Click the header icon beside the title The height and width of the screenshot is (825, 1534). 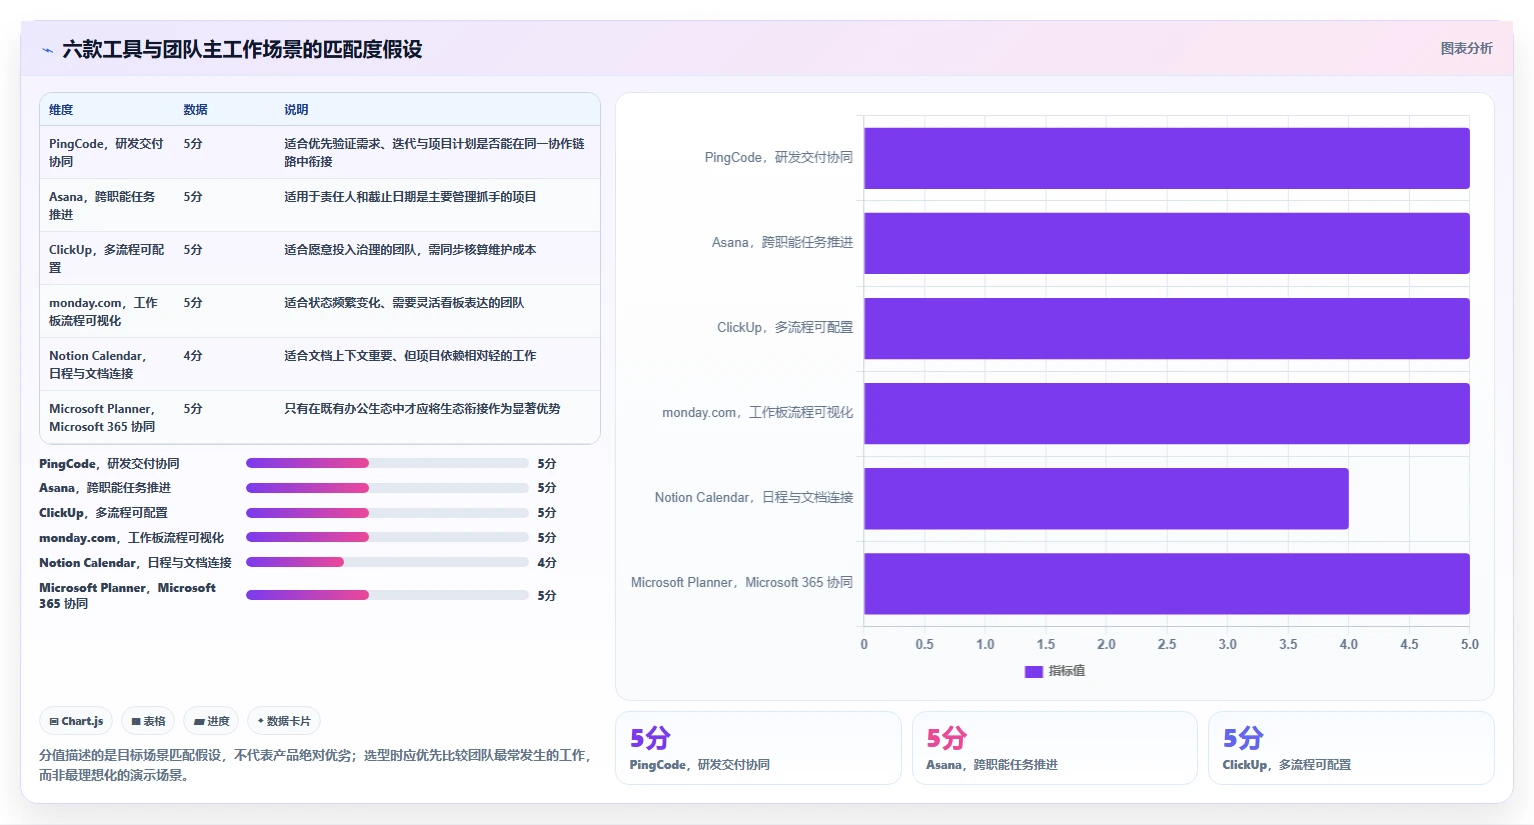coord(47,50)
